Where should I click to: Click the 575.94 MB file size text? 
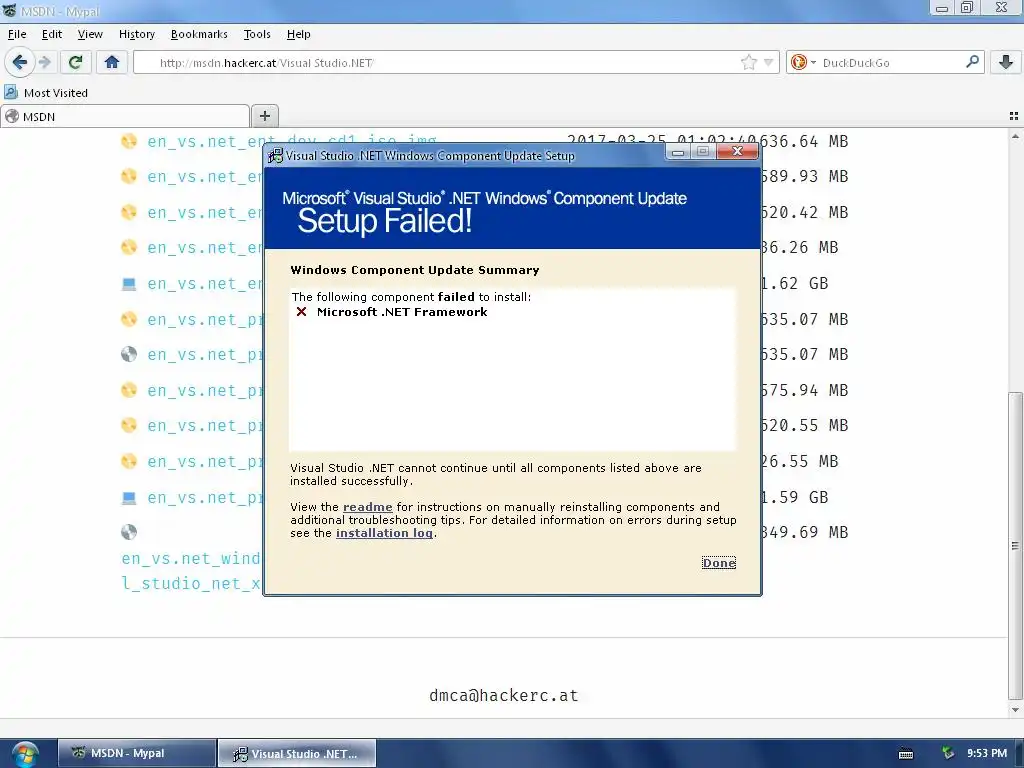(805, 390)
